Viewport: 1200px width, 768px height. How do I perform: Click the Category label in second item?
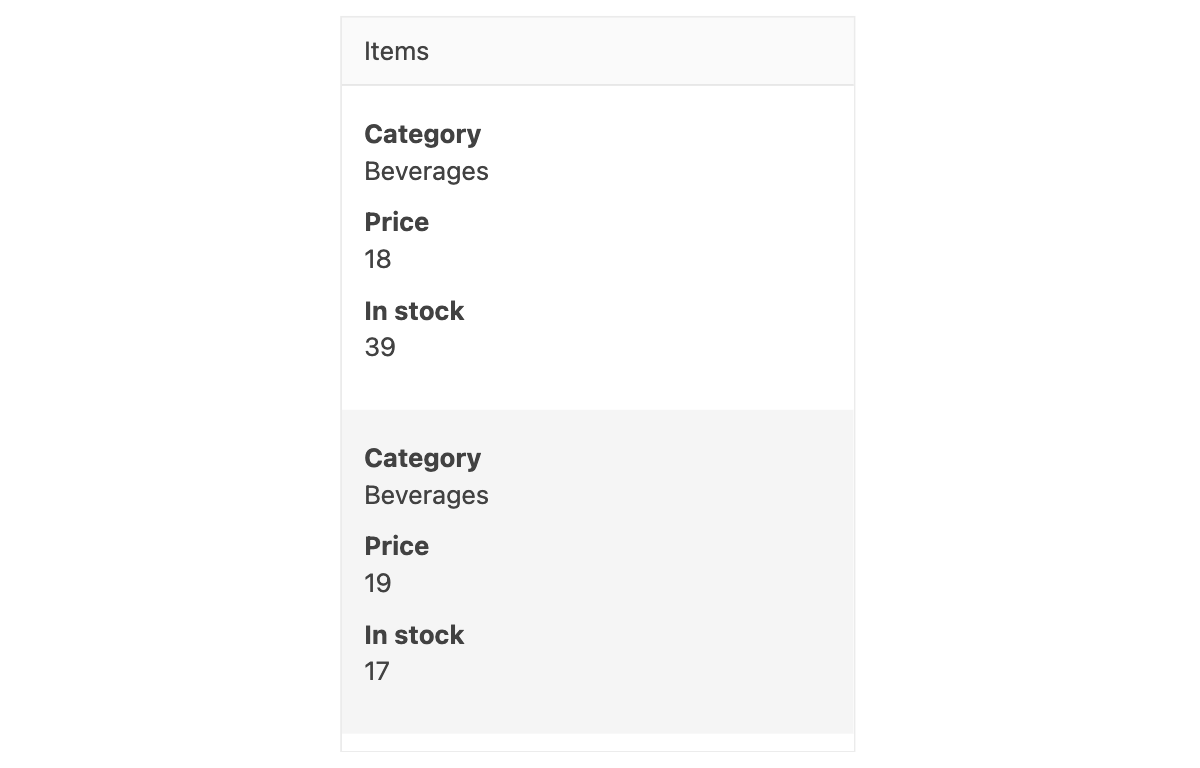[x=422, y=457]
